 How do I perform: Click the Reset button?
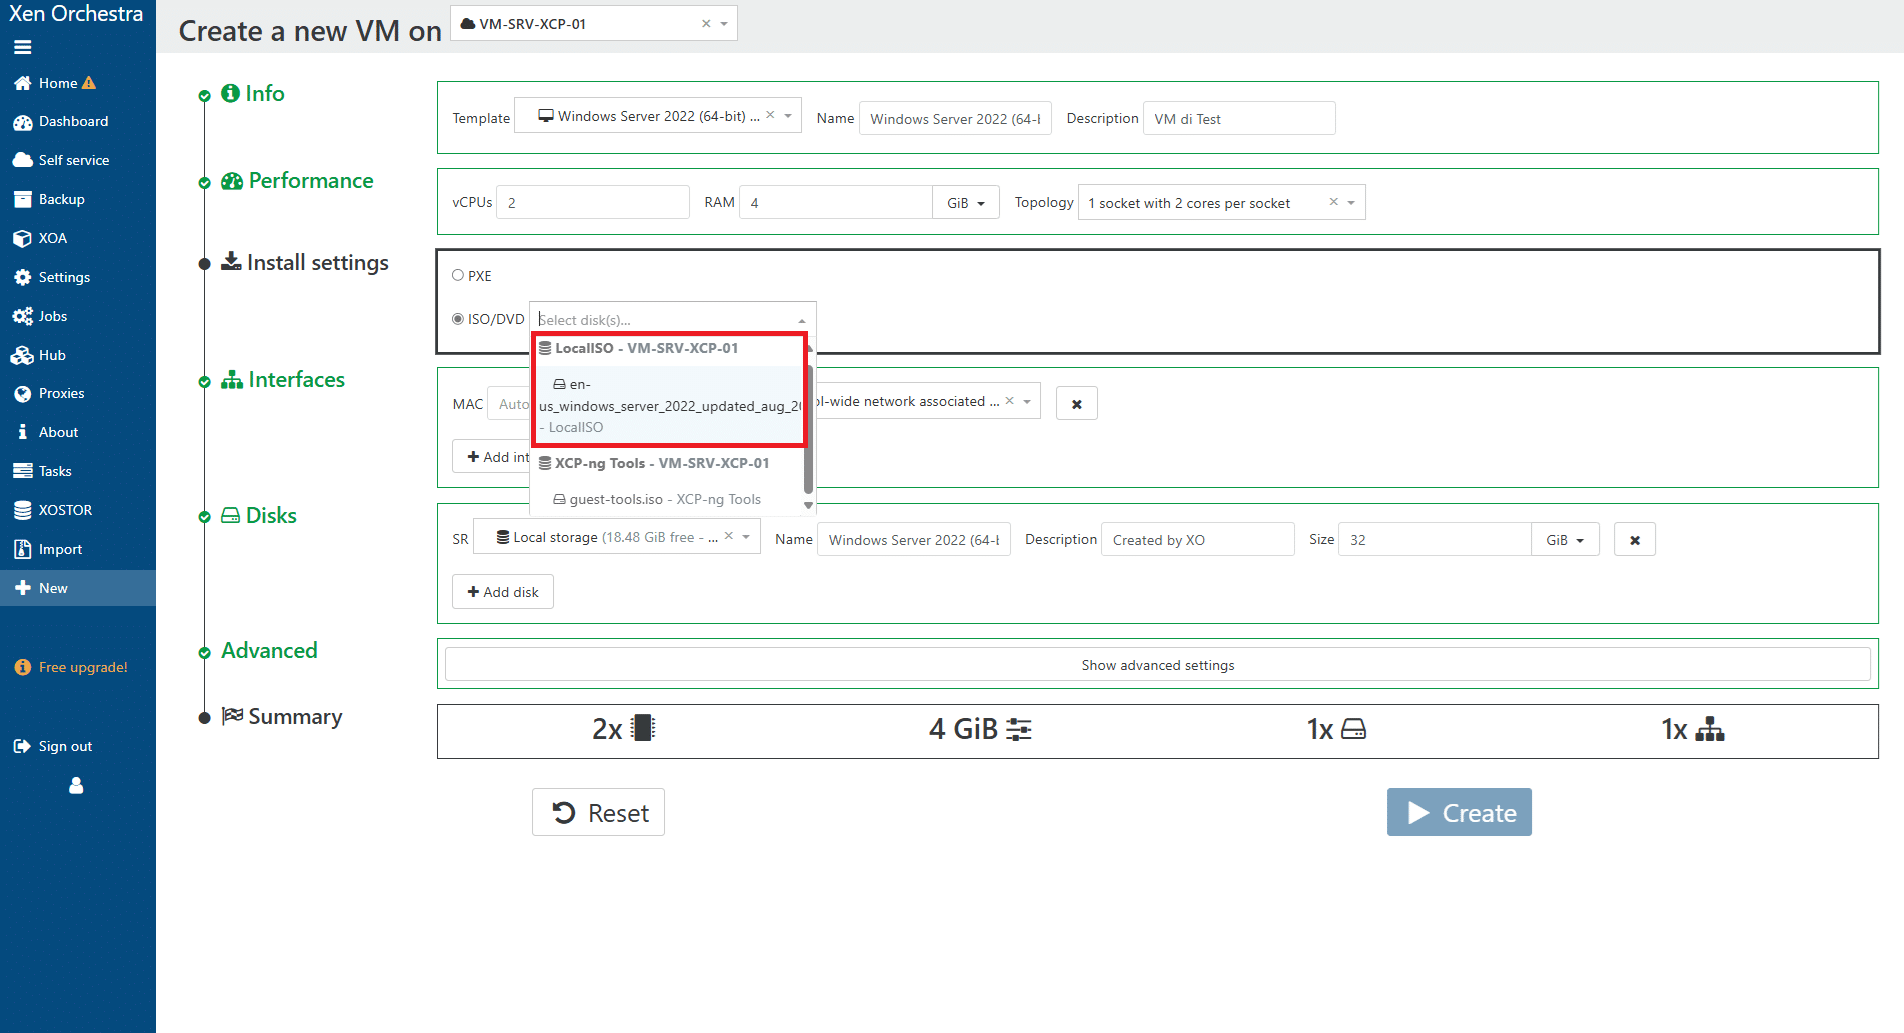(598, 812)
